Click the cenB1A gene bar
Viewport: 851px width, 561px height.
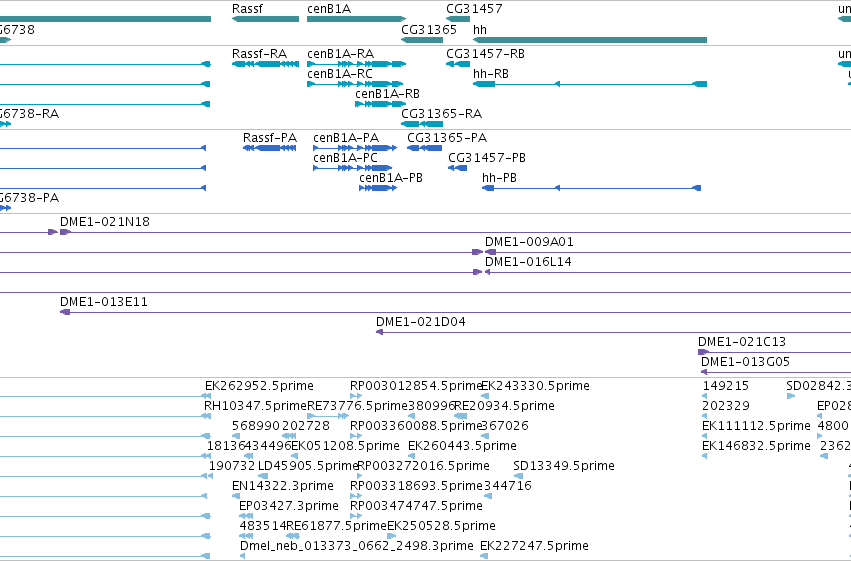coord(357,19)
